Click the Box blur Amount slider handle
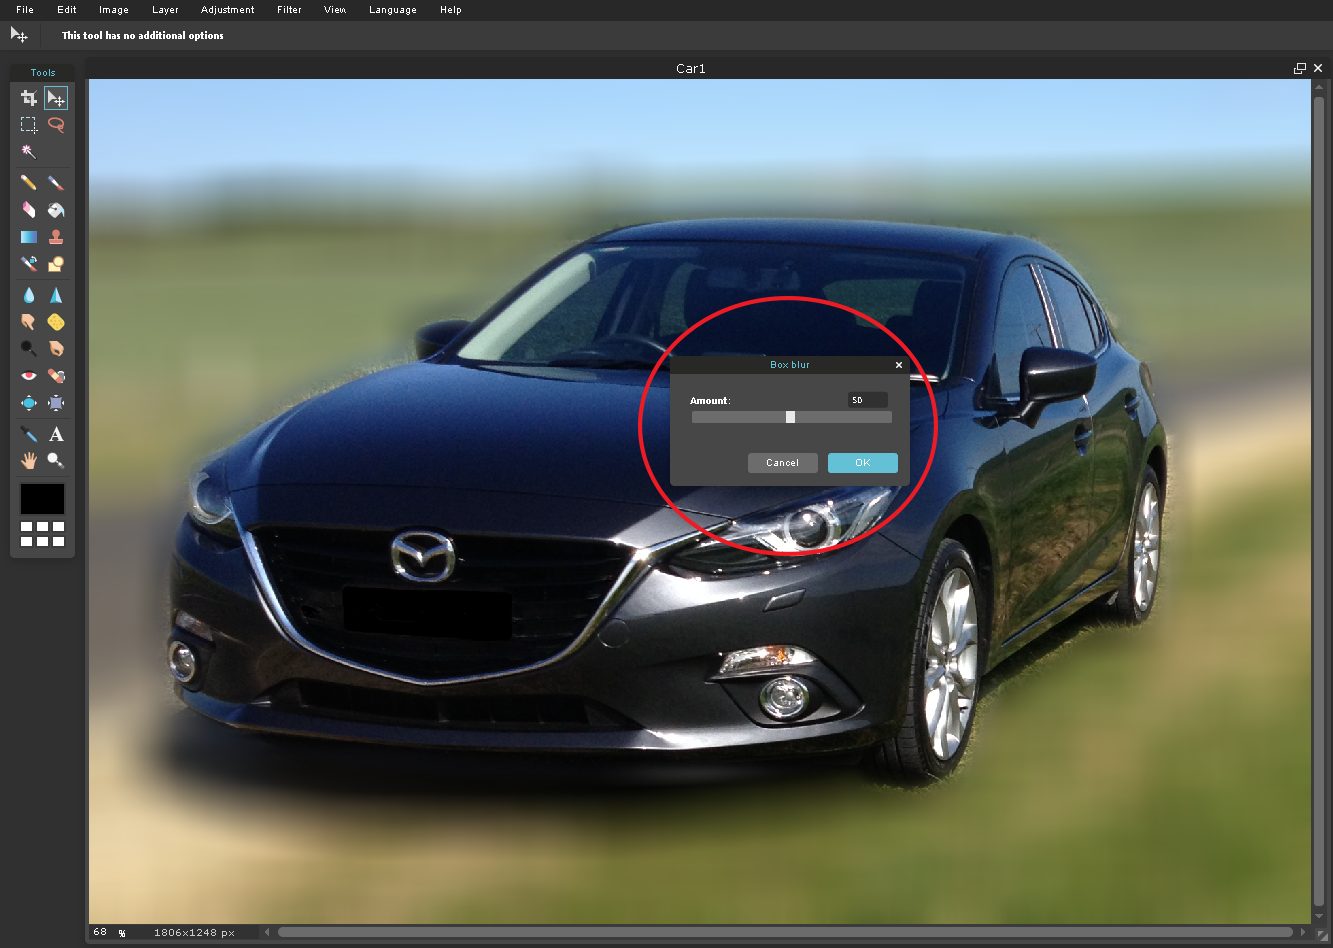Image resolution: width=1333 pixels, height=948 pixels. coord(790,417)
